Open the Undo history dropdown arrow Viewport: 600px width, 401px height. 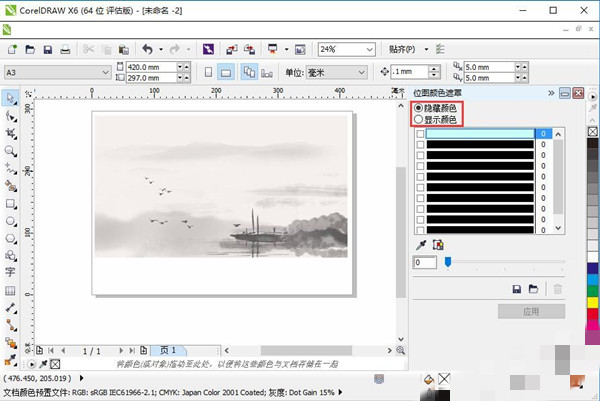(161, 49)
